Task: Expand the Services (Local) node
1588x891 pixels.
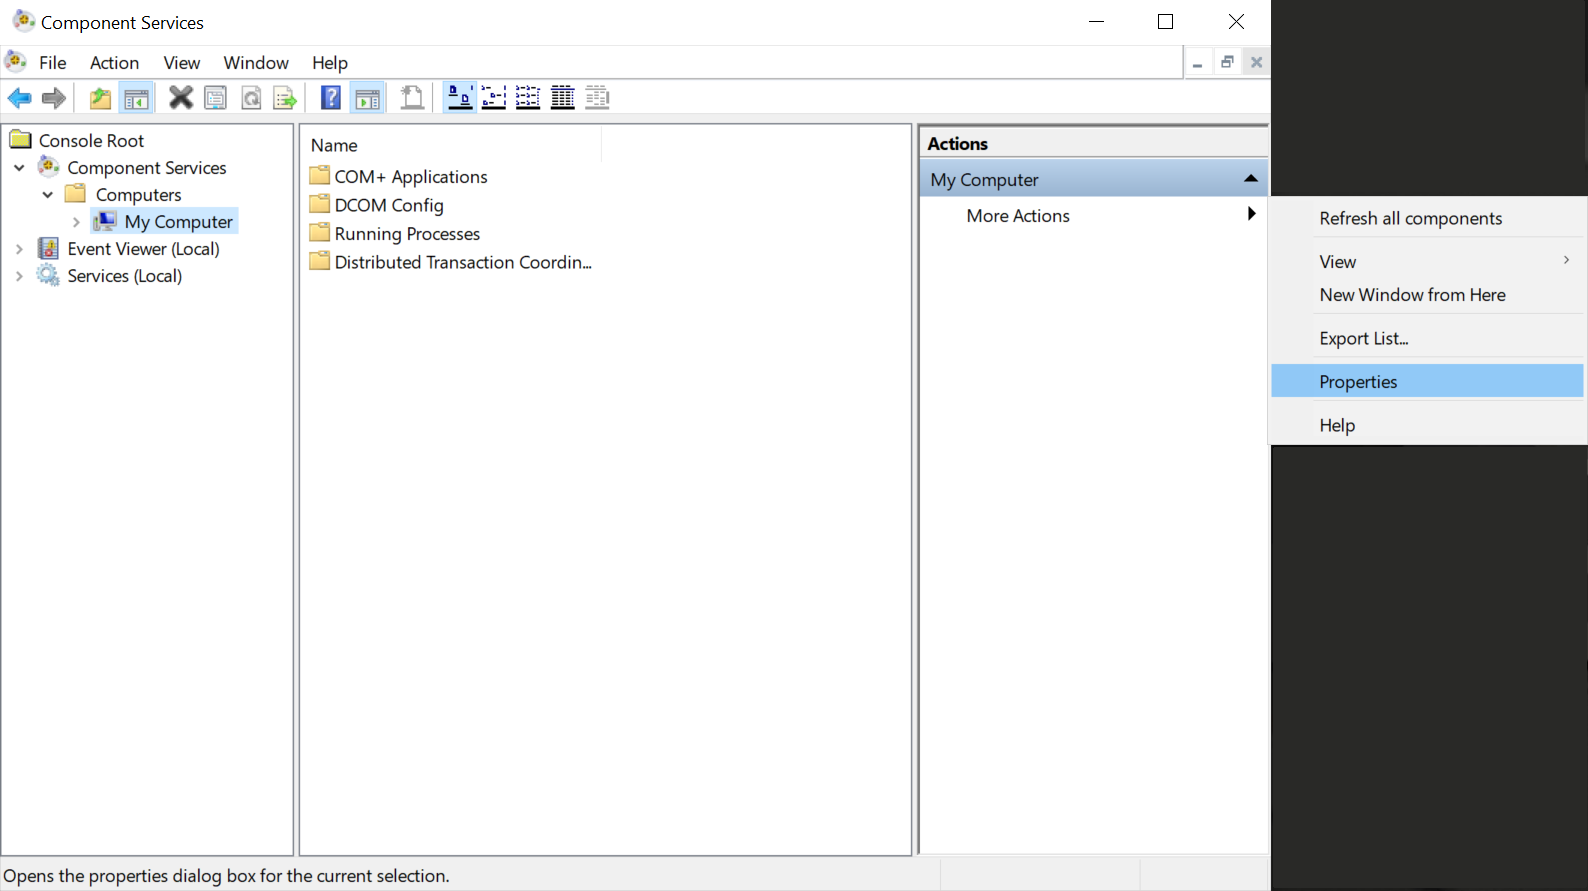Action: [x=19, y=276]
